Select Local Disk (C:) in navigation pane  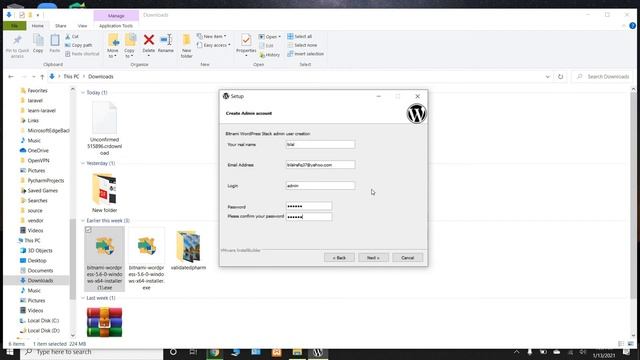pos(43,320)
